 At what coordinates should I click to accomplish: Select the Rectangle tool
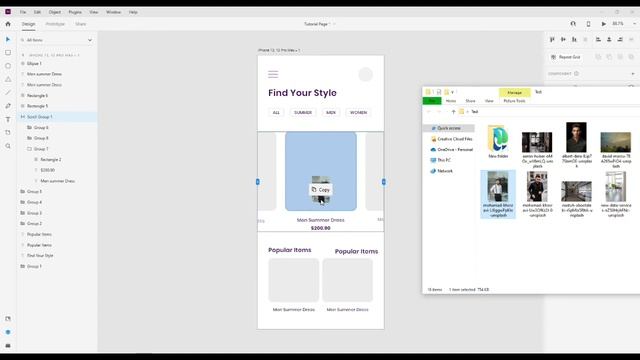click(8, 53)
